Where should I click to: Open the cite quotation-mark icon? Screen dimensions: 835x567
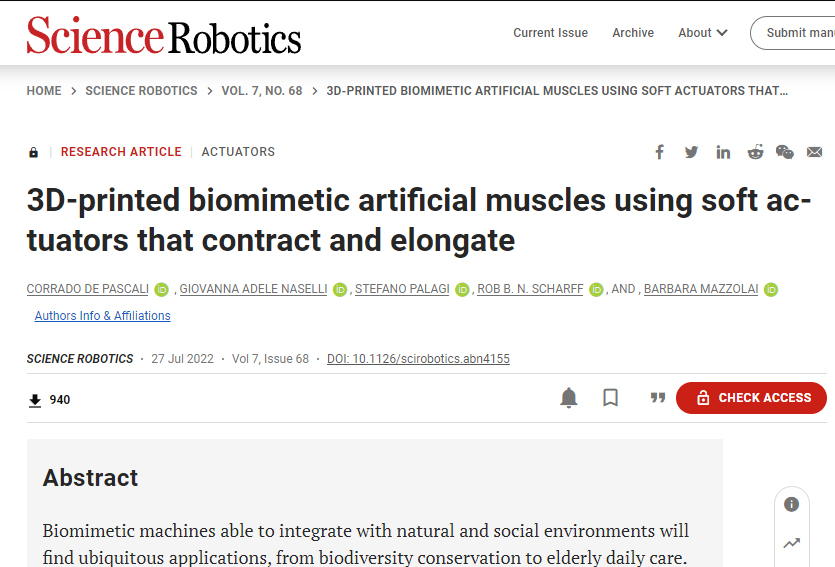coord(658,398)
